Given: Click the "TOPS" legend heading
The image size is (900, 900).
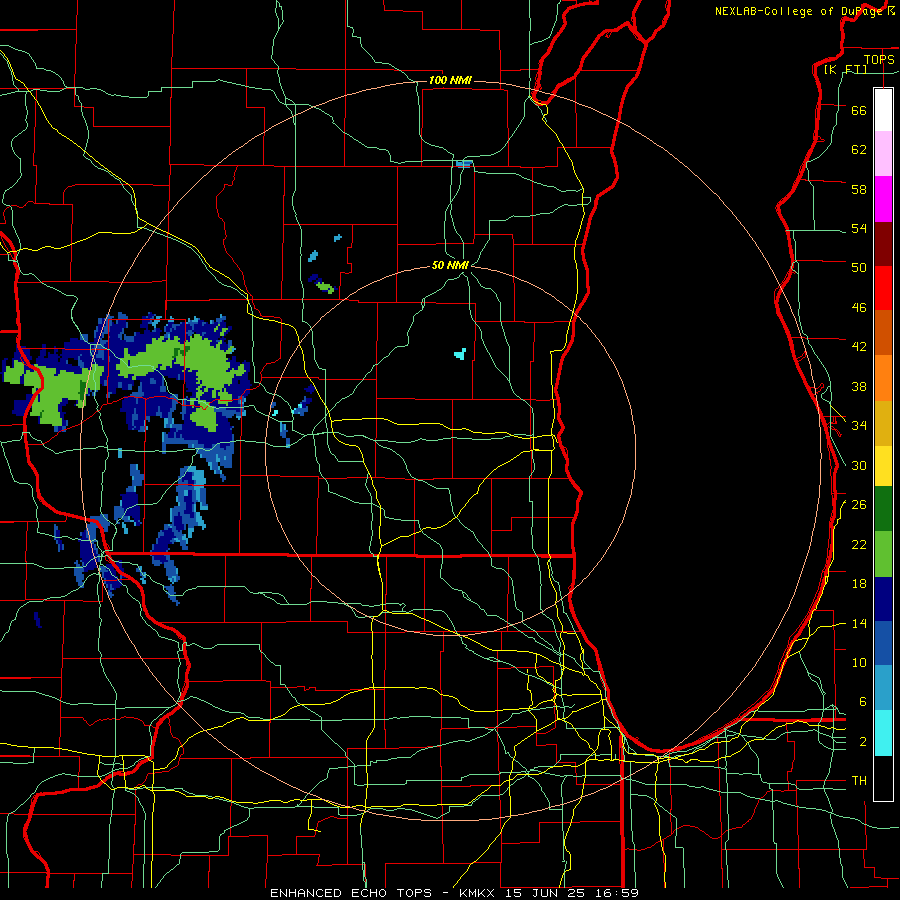Looking at the screenshot, I should coord(879,59).
